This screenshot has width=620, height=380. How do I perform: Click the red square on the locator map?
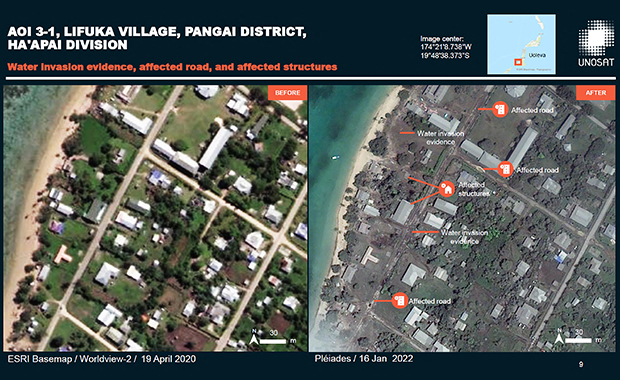point(518,62)
